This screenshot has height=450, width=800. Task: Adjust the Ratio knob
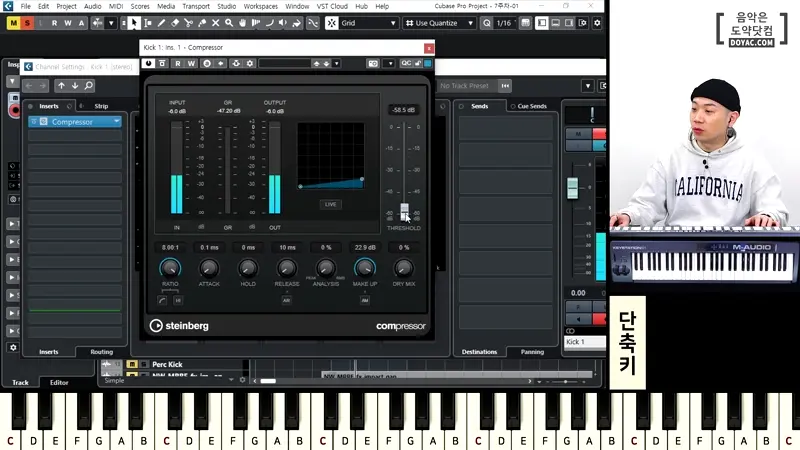(x=170, y=267)
